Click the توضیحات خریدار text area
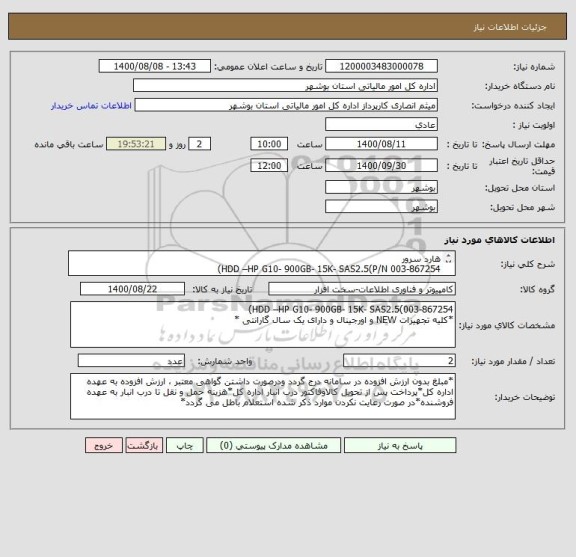576x557 pixels. (263, 396)
